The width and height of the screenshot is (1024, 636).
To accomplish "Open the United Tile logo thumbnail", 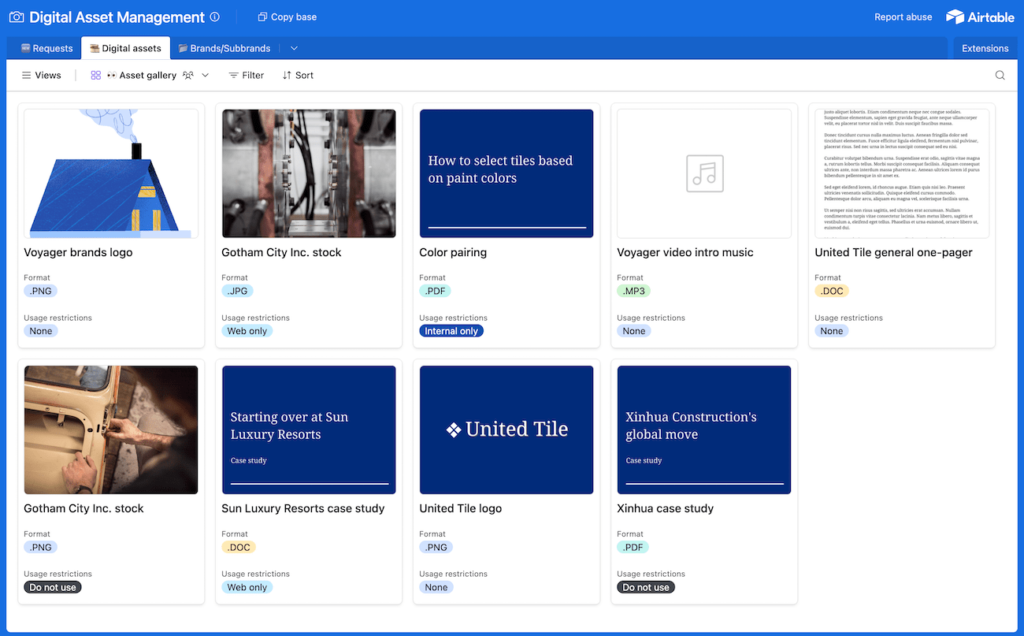I will coord(506,429).
